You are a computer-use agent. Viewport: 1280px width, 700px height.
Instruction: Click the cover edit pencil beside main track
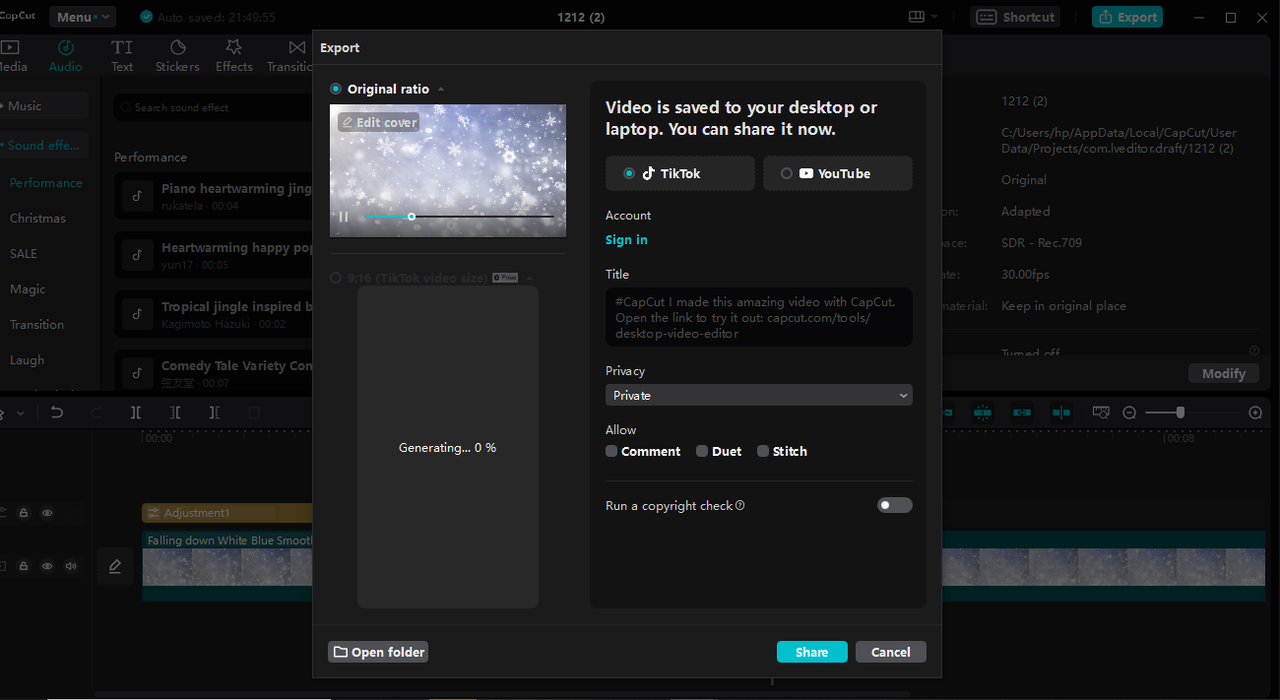[115, 567]
